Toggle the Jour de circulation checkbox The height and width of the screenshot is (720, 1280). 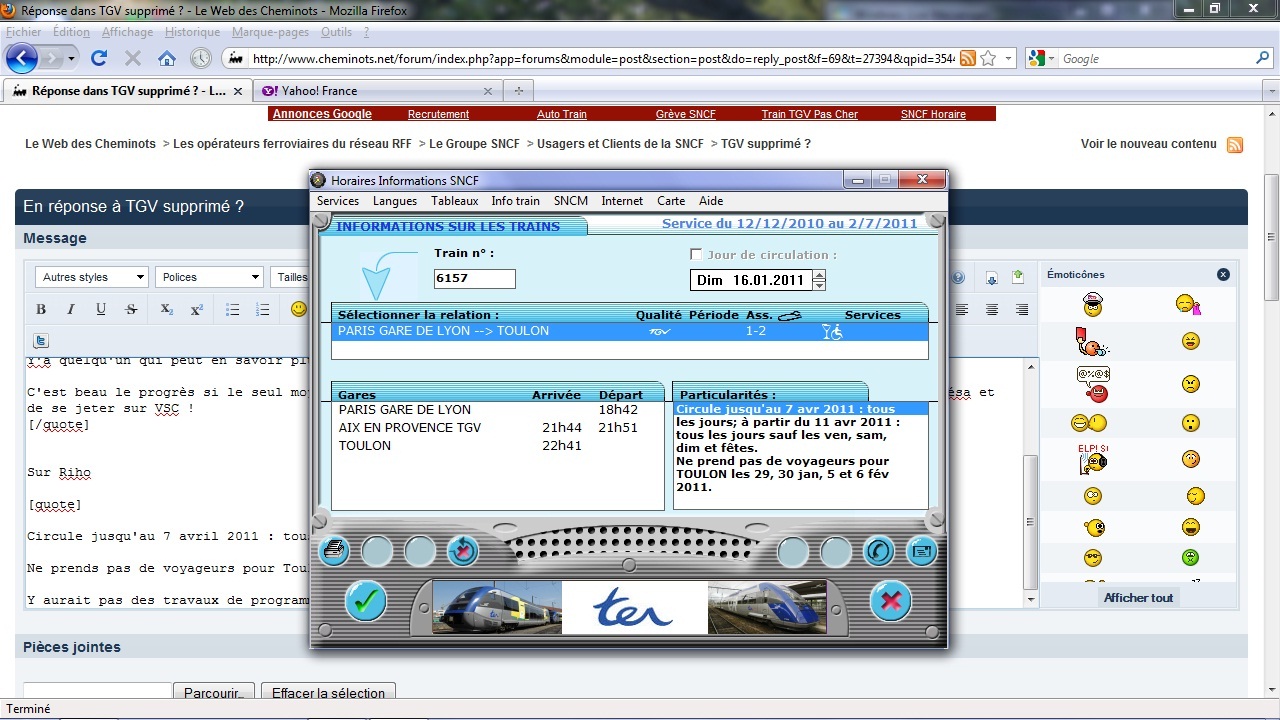pos(696,255)
